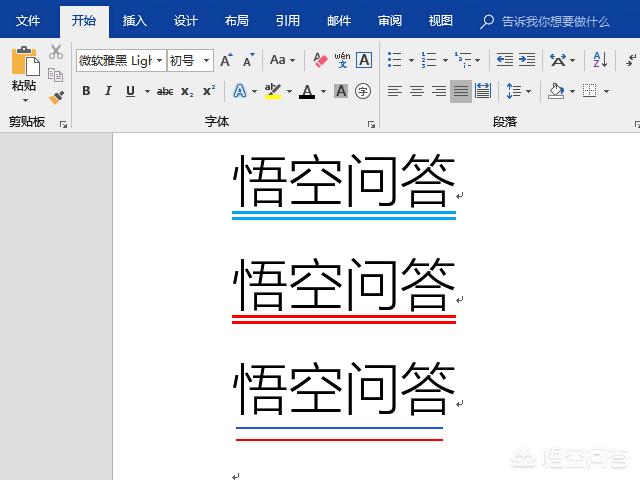Click the shading paint bucket icon
640x480 pixels.
(556, 91)
